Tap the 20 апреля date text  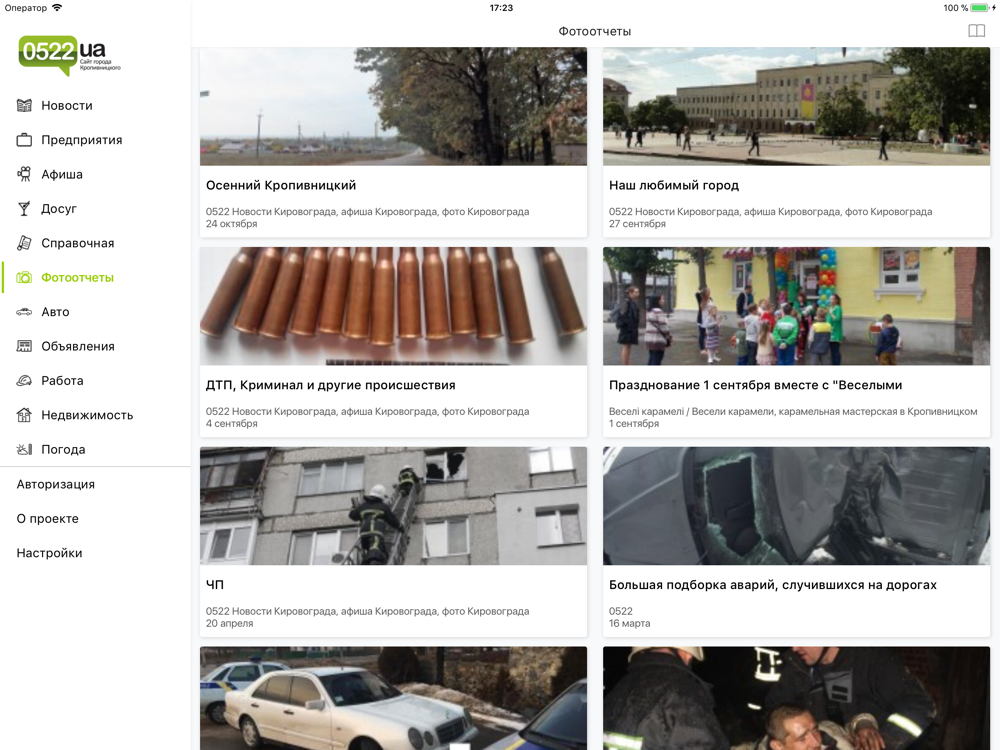tap(230, 623)
